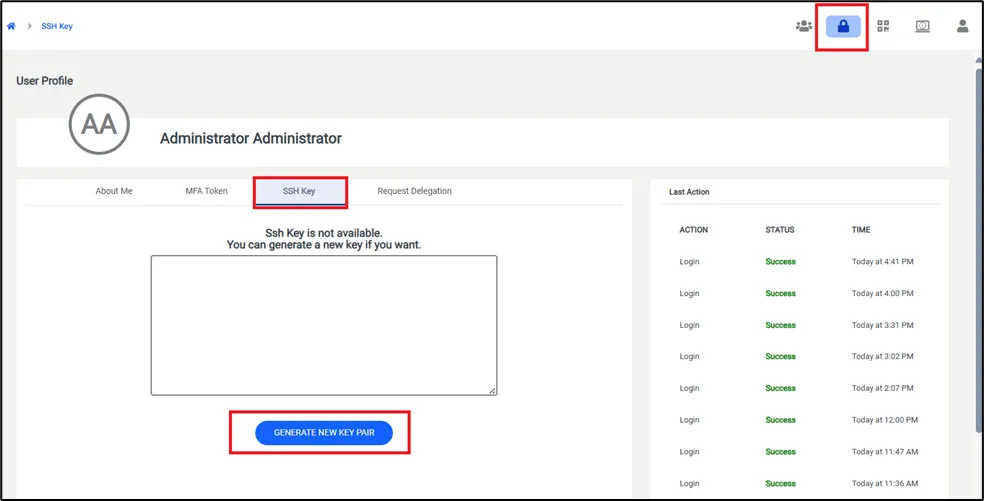984x501 pixels.
Task: Click the TIME column header
Action: coord(861,230)
